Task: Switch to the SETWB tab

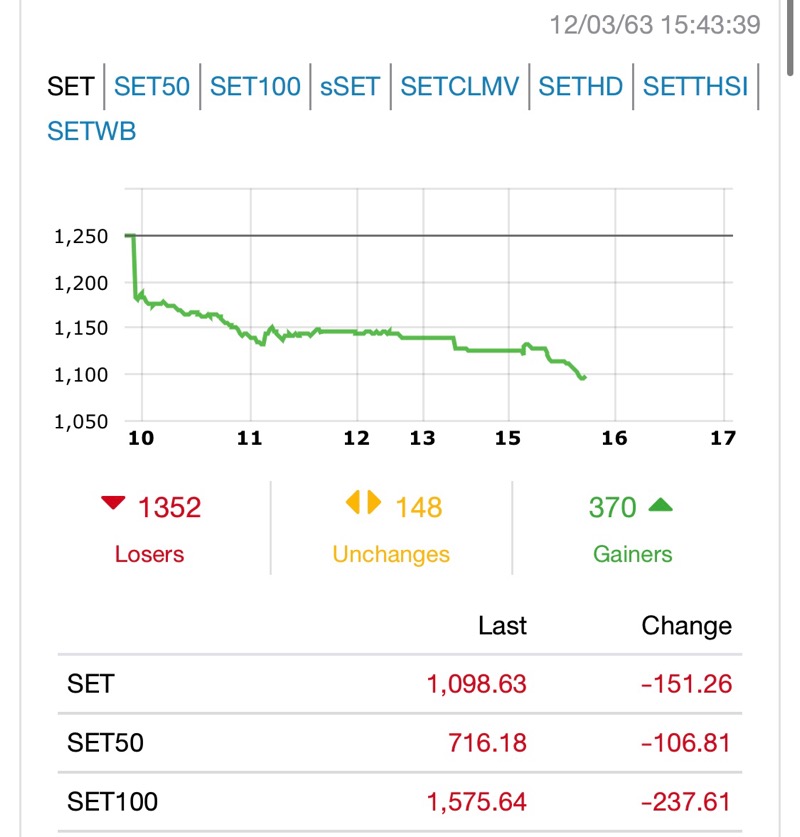Action: click(x=91, y=131)
